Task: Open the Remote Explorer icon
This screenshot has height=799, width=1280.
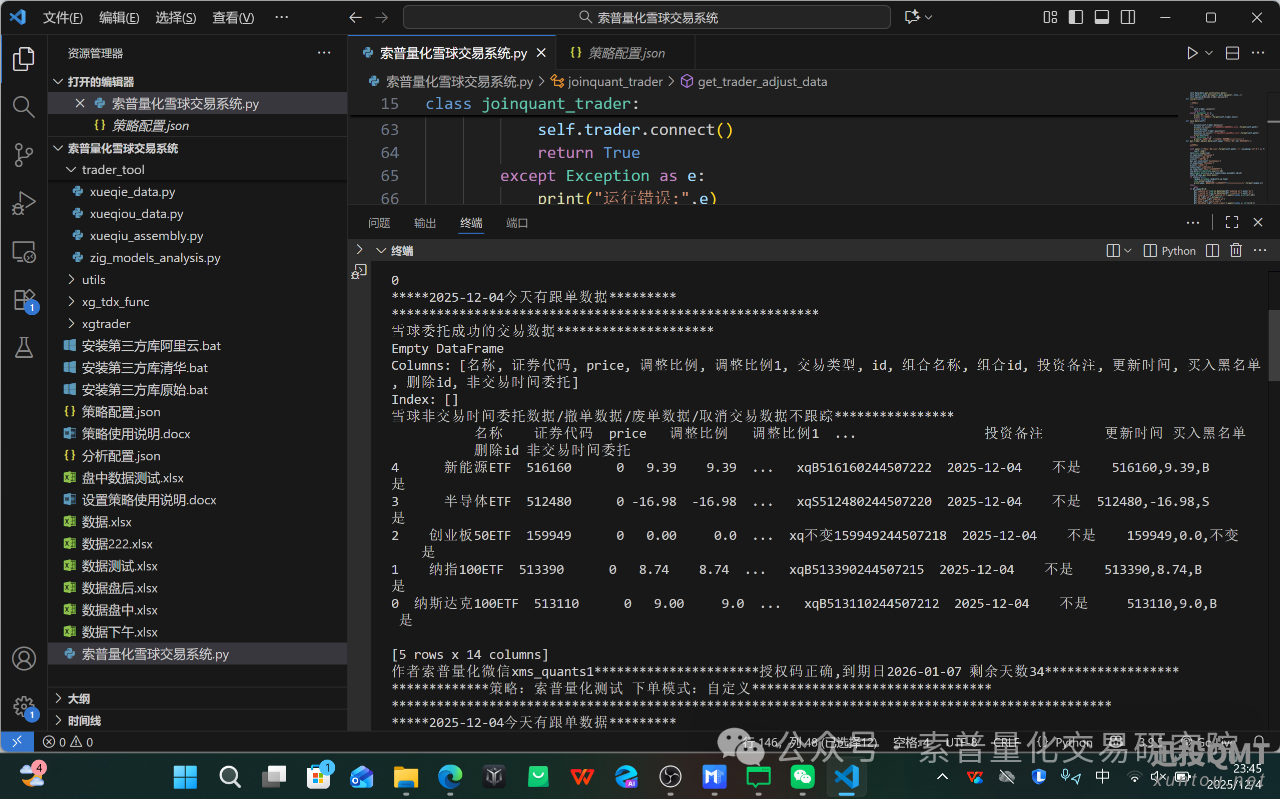Action: click(23, 251)
